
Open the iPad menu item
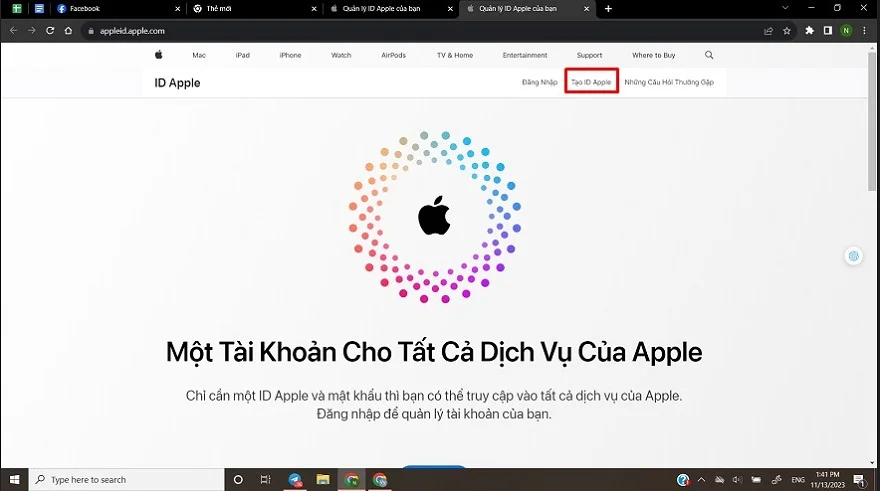tap(242, 55)
